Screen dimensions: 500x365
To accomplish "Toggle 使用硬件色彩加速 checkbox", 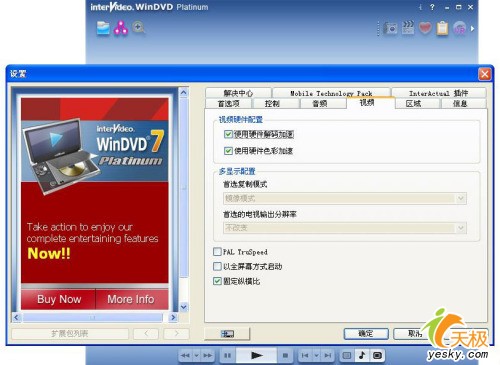I will point(228,151).
